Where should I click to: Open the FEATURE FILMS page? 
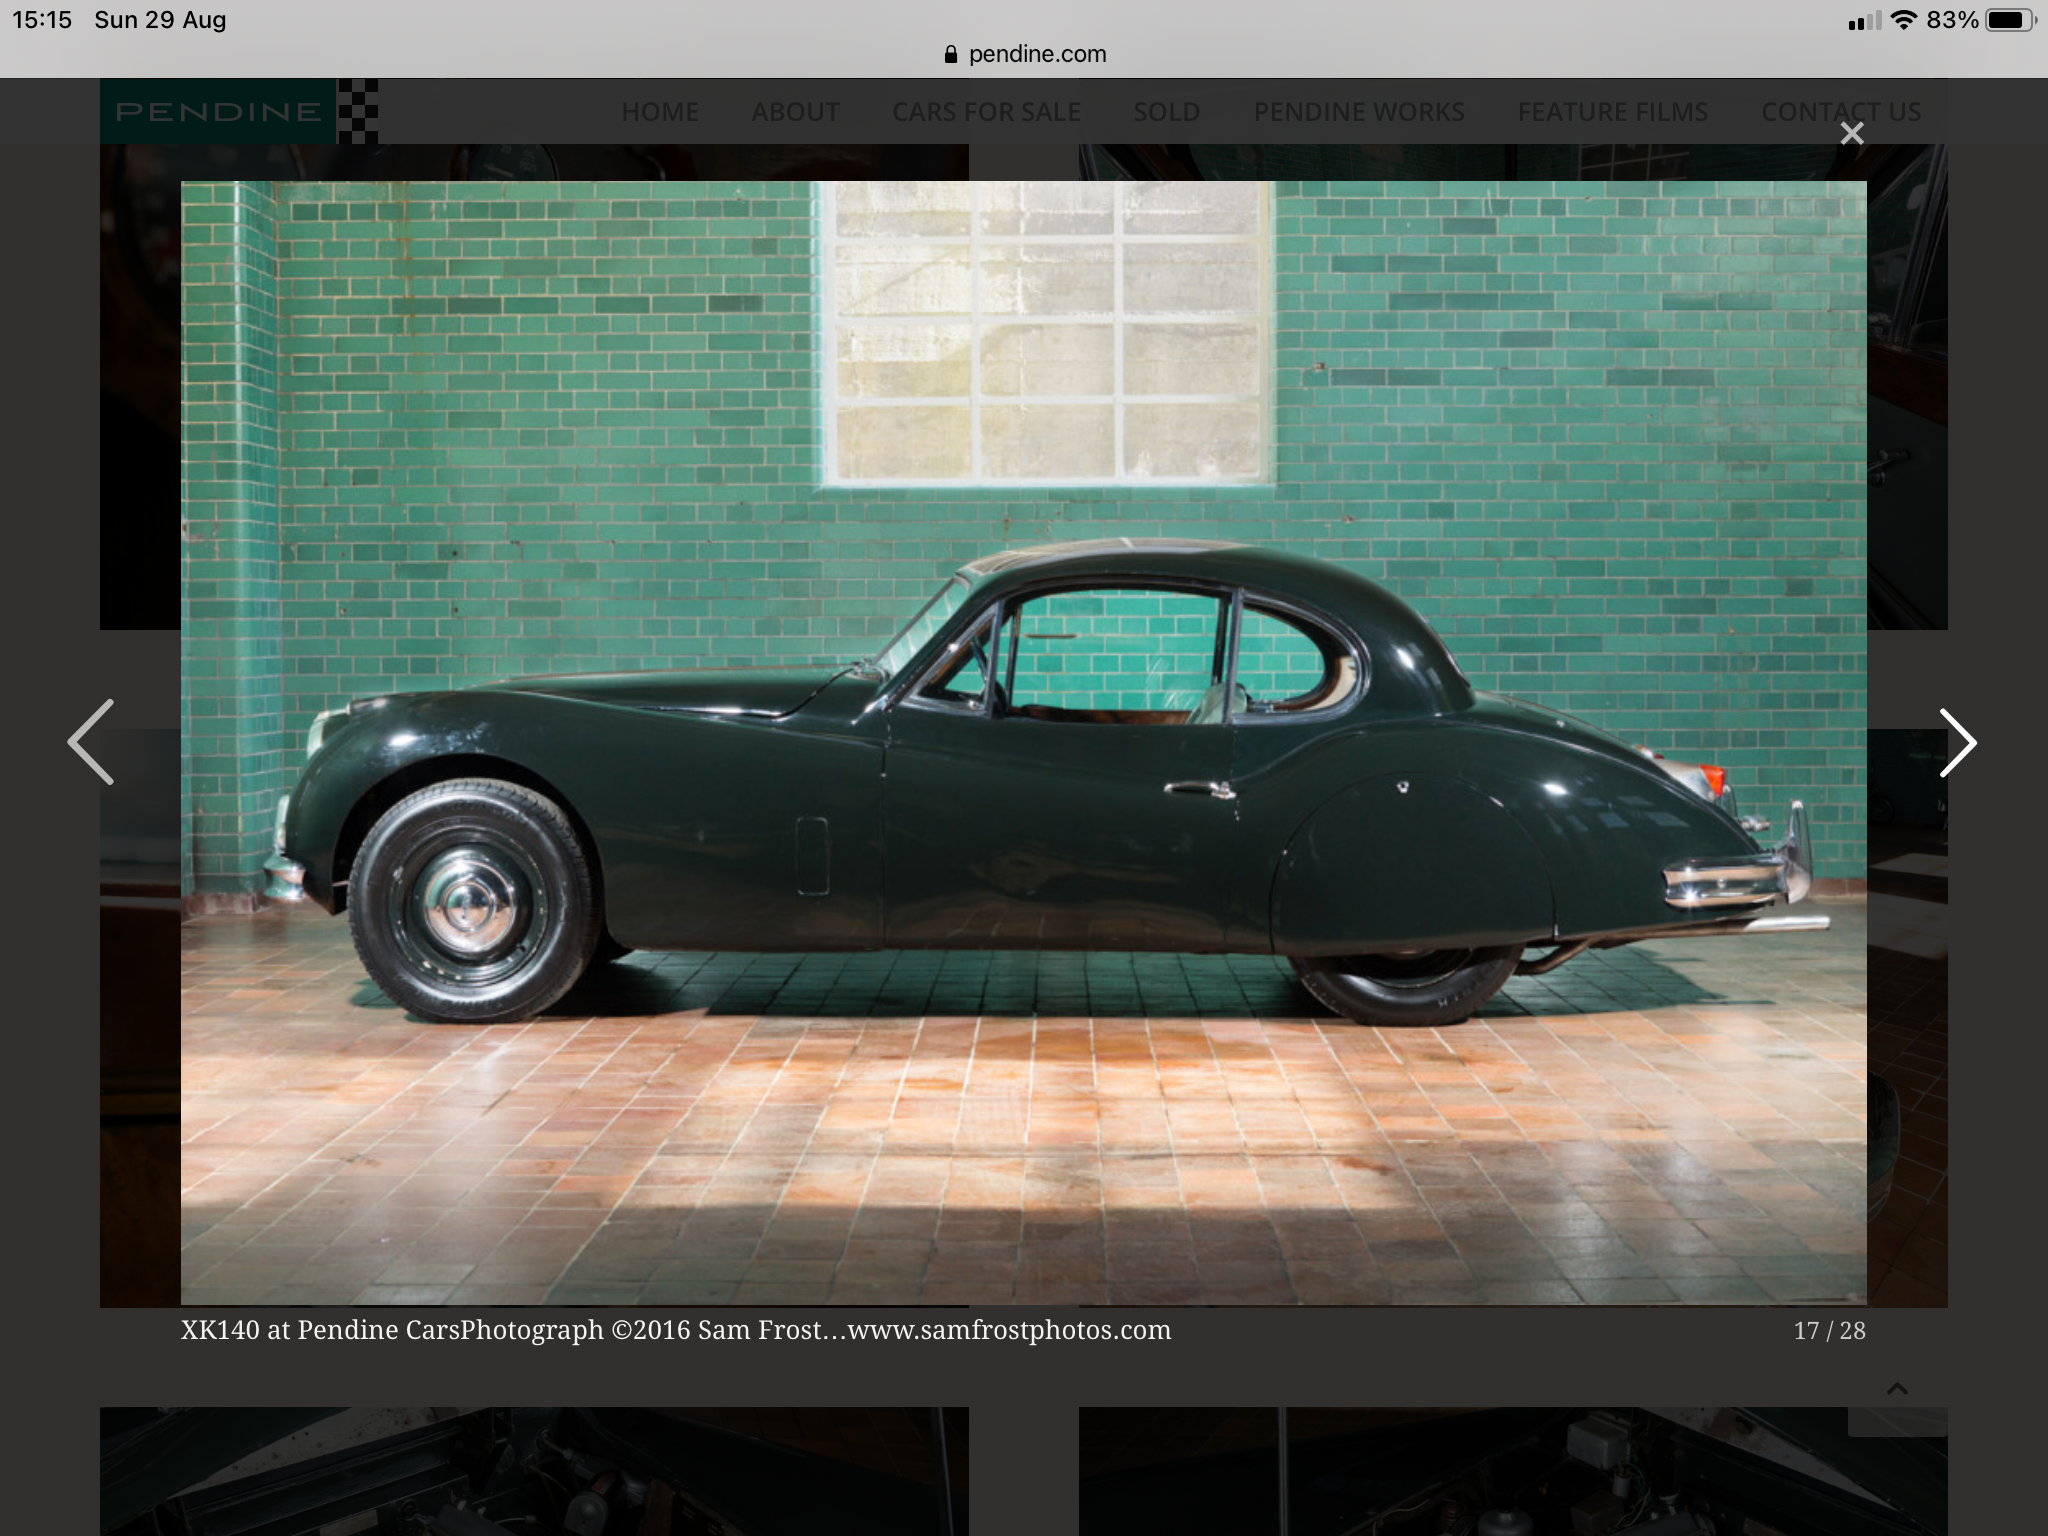tap(1612, 112)
